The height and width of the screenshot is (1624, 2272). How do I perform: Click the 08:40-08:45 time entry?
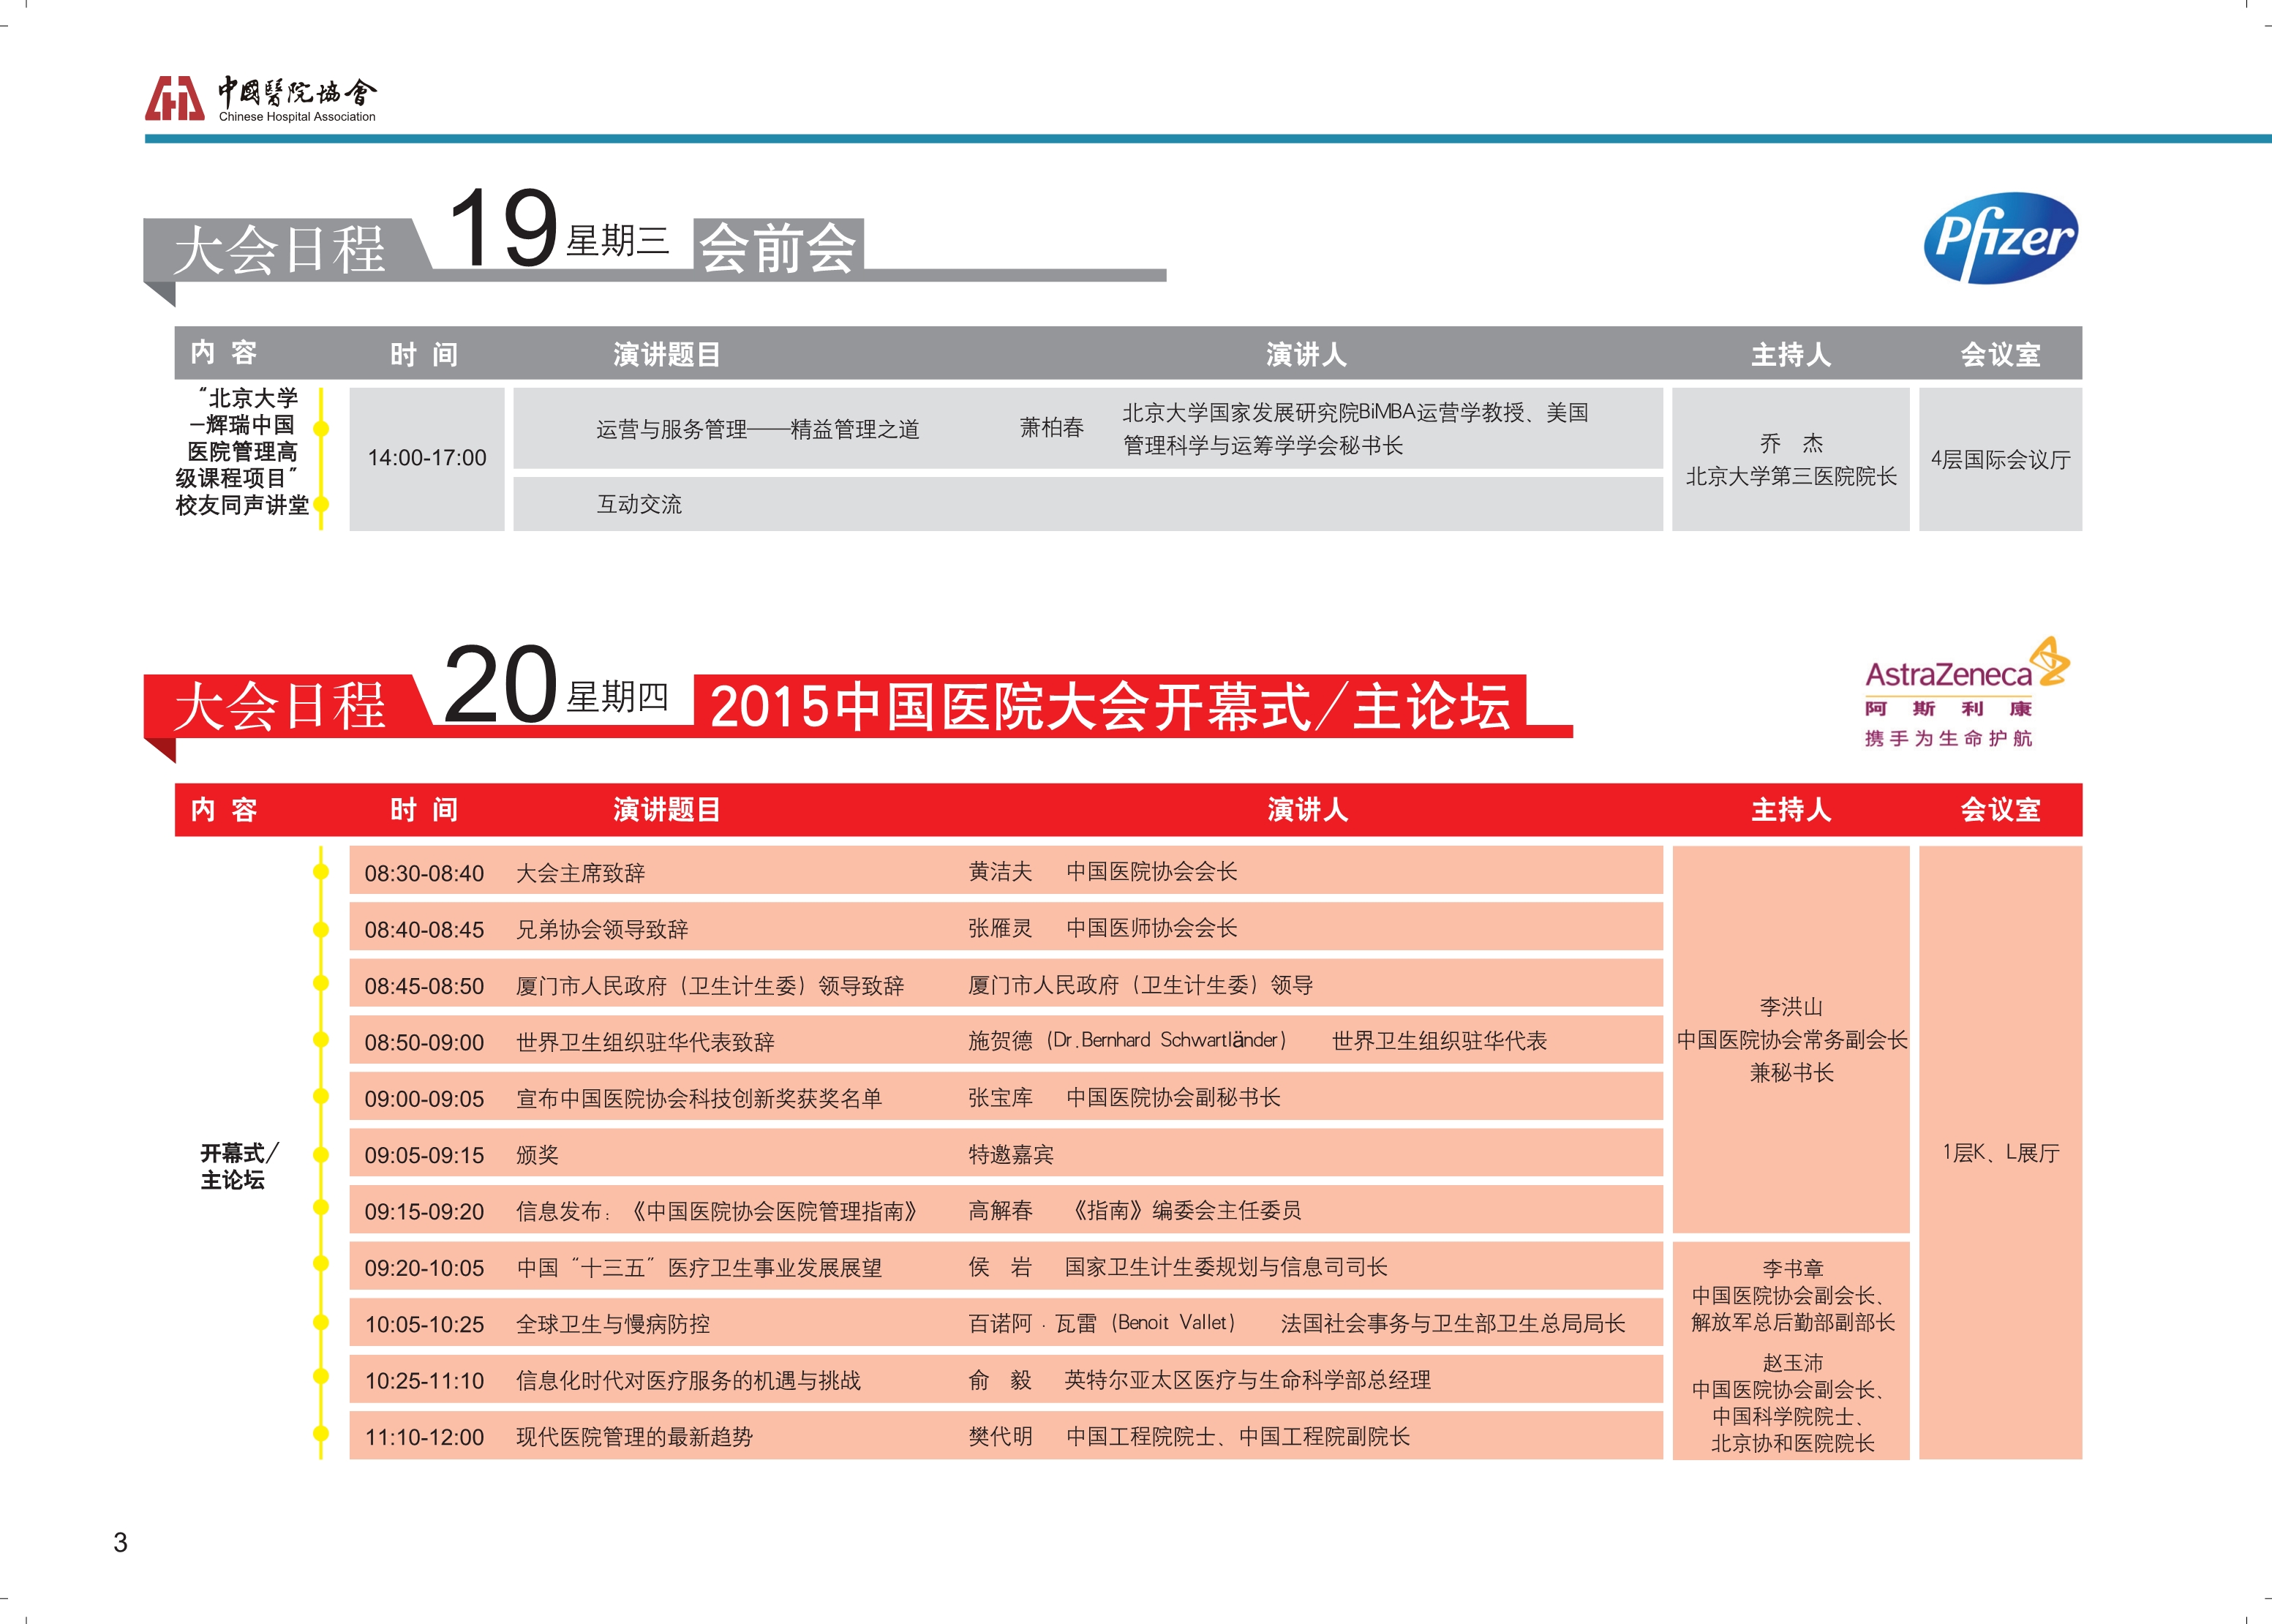(x=424, y=929)
